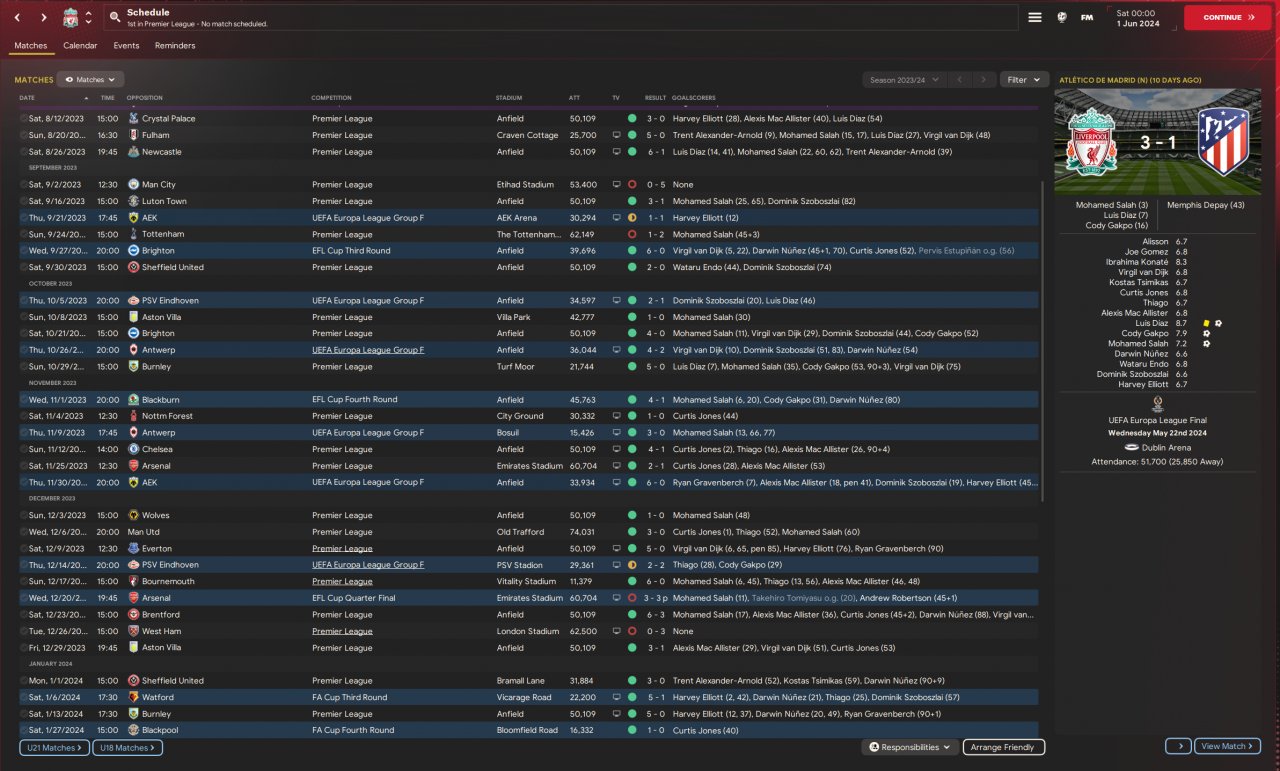Viewport: 1280px width, 771px height.
Task: Sort matches by the Date column header
Action: [x=27, y=98]
